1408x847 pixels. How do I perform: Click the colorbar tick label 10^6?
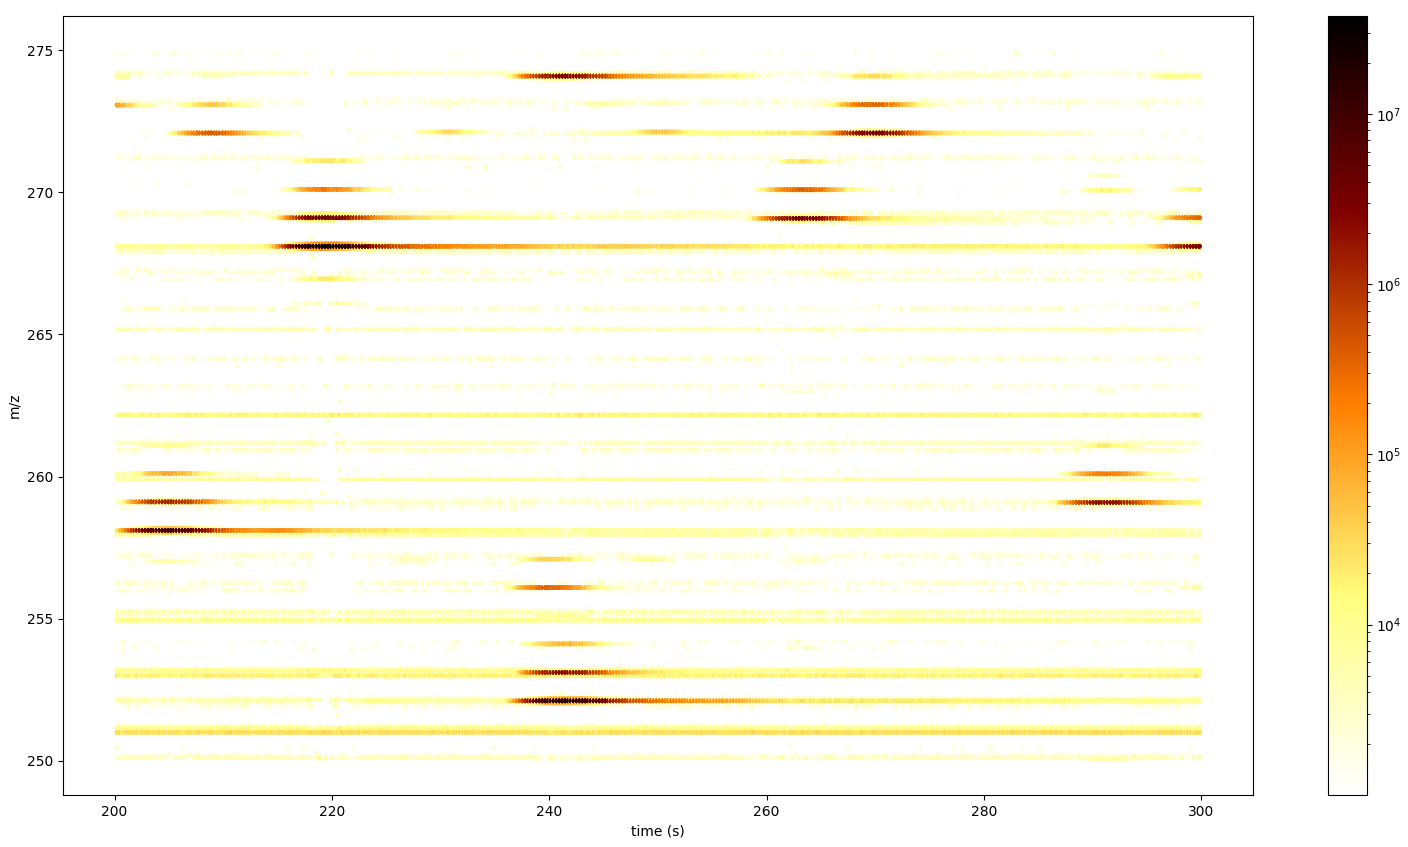pyautogui.click(x=1389, y=285)
